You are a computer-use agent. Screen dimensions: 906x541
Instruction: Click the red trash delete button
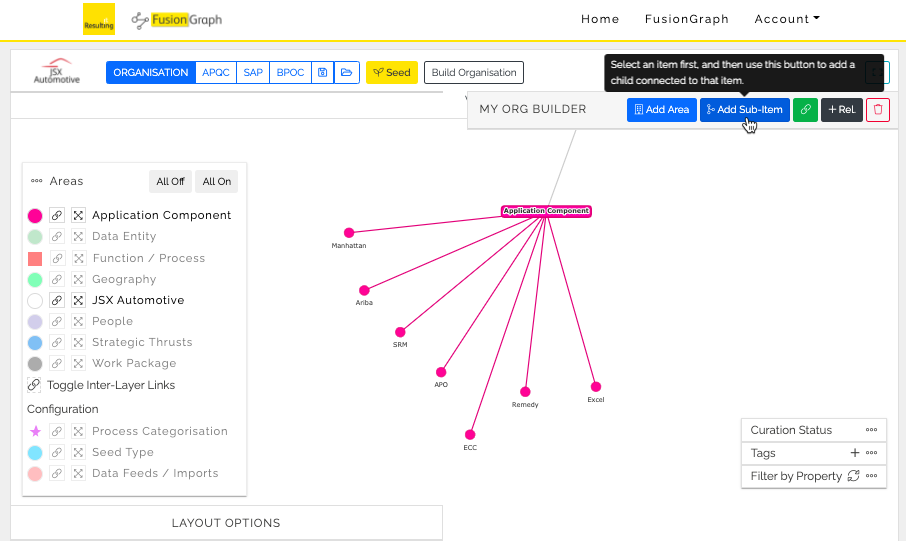[x=878, y=109]
